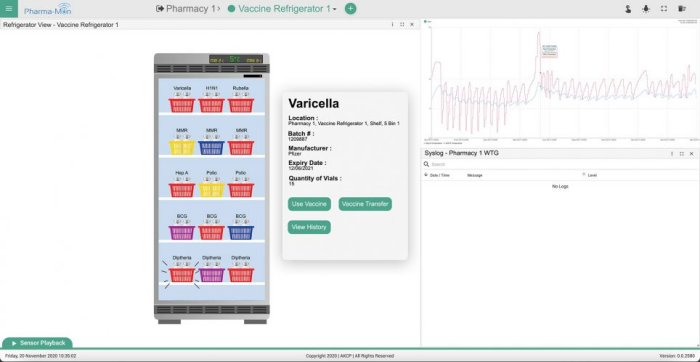Close the Syslog panel
700x362 pixels.
692,154
